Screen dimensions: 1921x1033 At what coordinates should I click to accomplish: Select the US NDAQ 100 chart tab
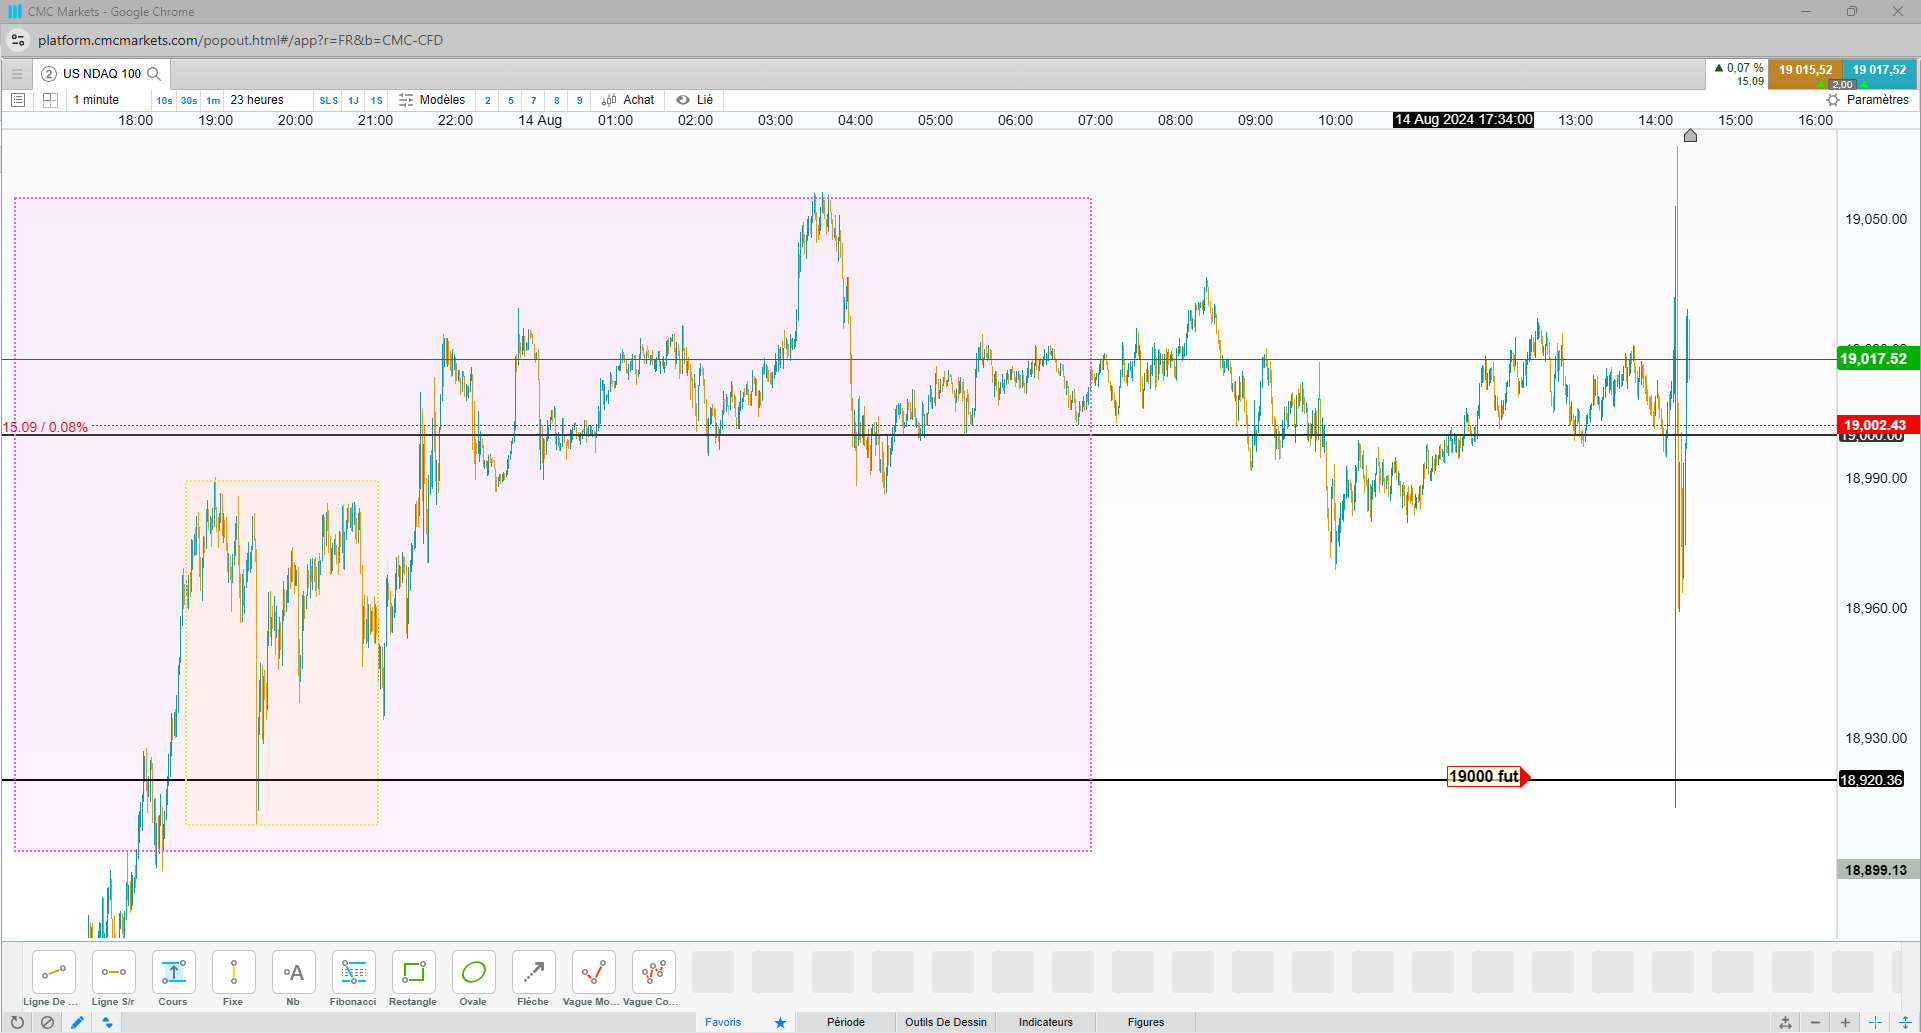101,74
